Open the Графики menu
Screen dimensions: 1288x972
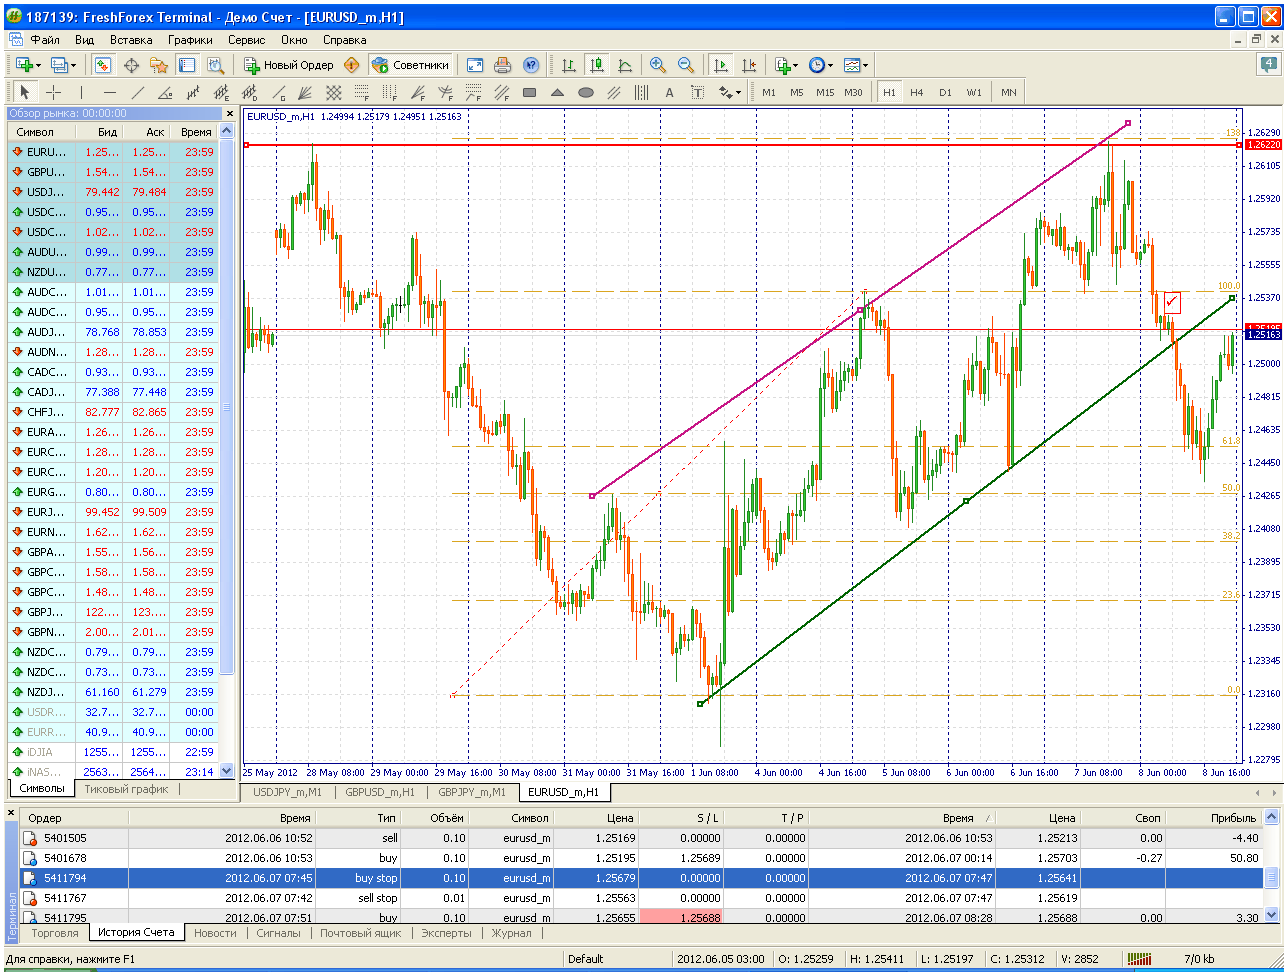click(190, 40)
